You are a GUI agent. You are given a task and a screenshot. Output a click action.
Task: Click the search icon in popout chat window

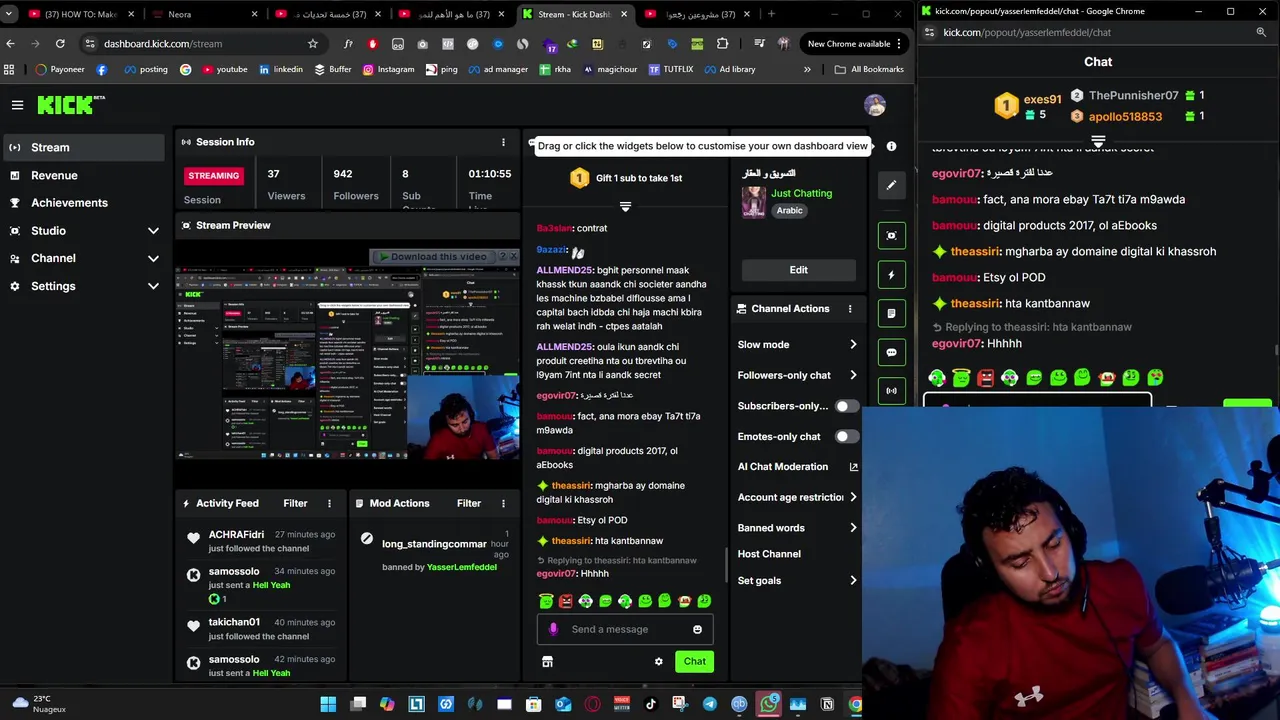(x=1261, y=32)
